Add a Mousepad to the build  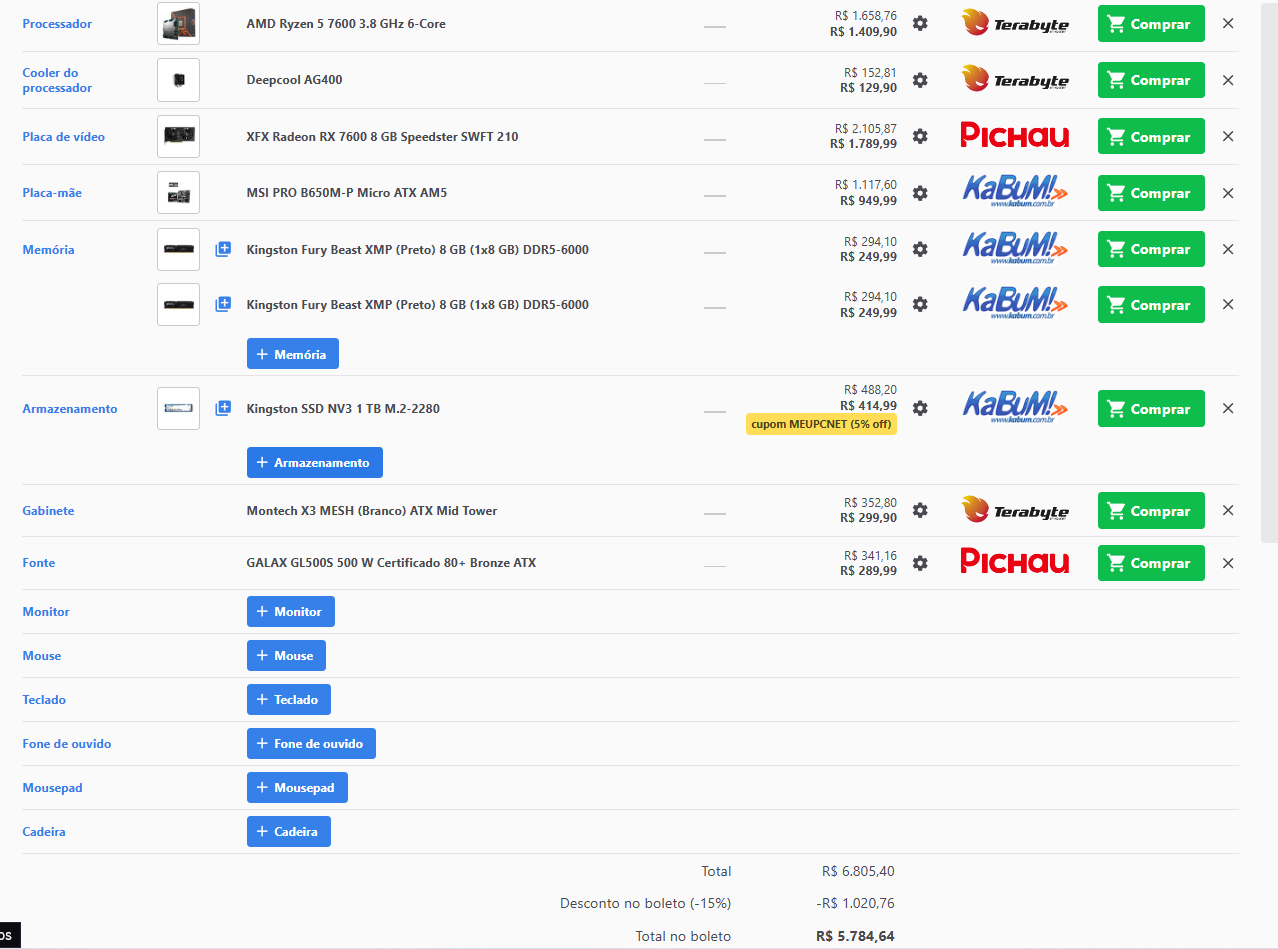point(297,787)
